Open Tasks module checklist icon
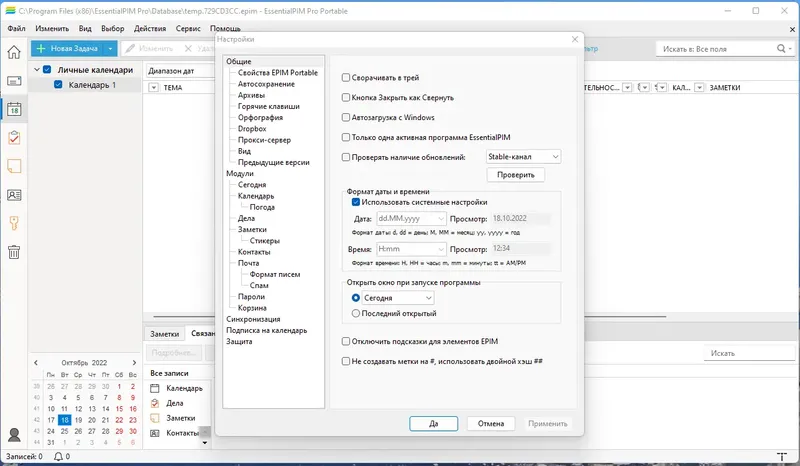 14,137
